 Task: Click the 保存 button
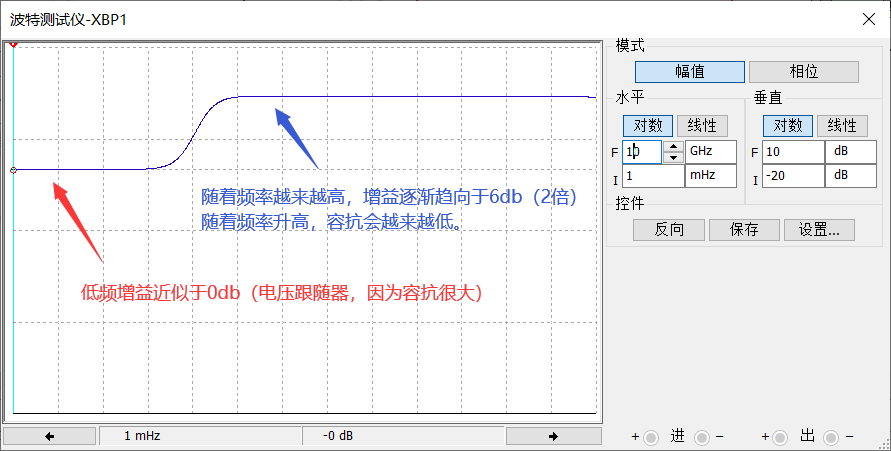743,230
